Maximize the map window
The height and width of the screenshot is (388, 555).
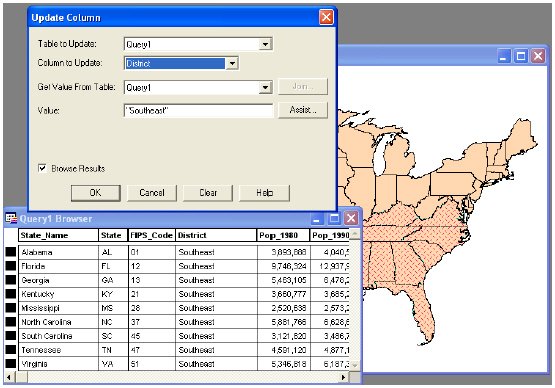tap(521, 56)
